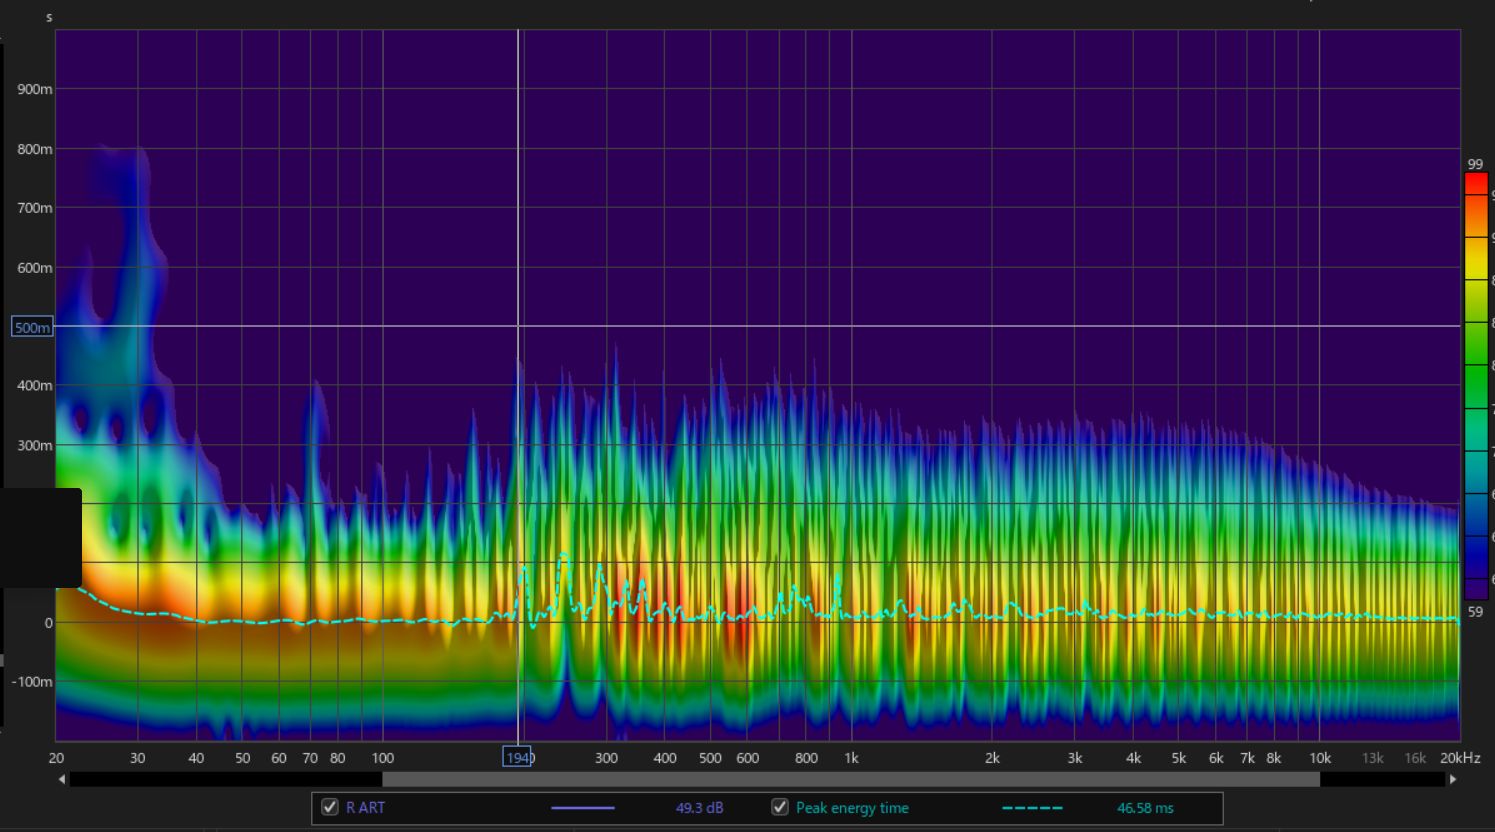Toggle the Peak energy time checkbox

tap(780, 807)
